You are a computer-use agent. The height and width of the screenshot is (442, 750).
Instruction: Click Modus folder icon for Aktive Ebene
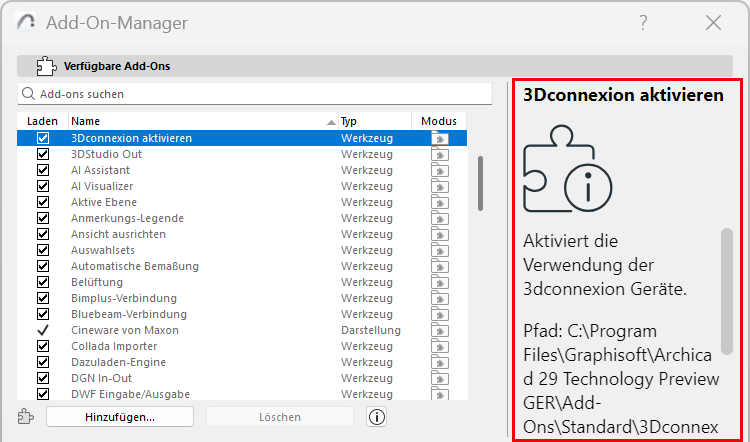pos(440,202)
